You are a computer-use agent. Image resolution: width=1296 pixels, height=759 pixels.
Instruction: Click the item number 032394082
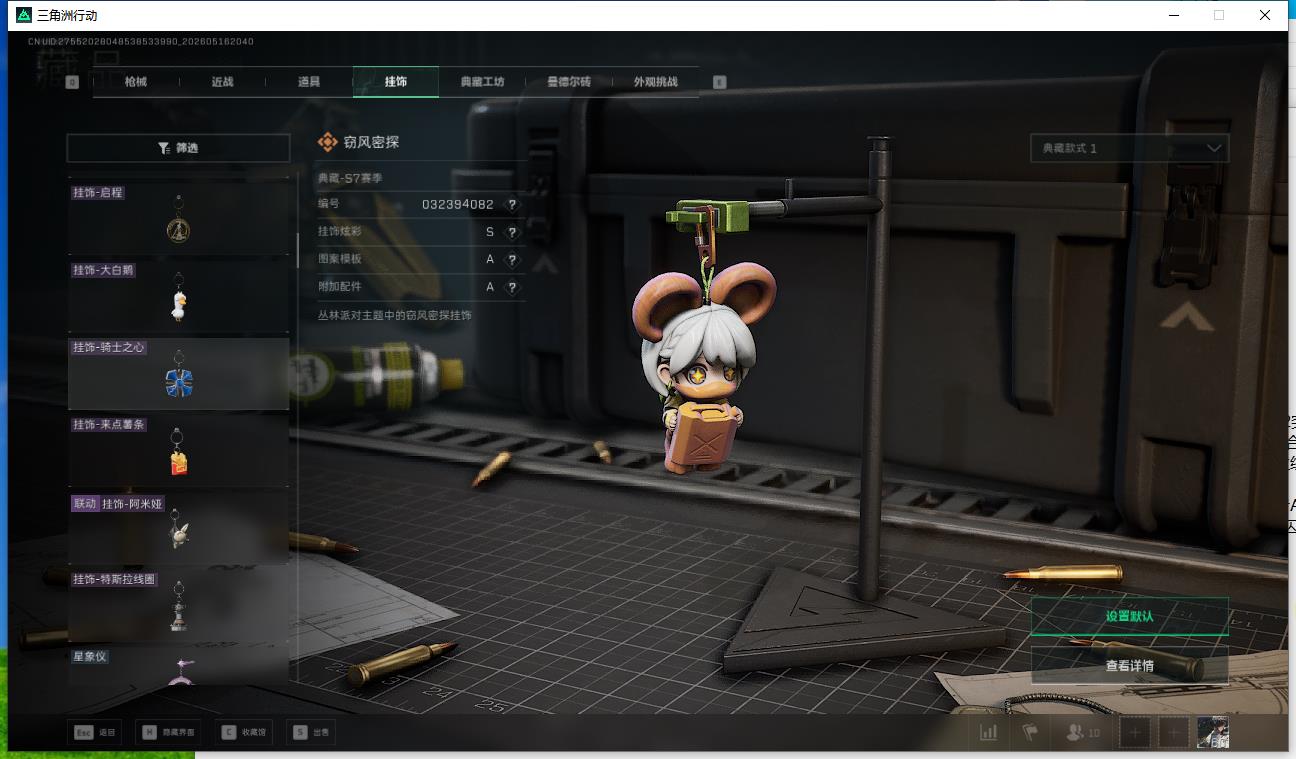click(458, 204)
